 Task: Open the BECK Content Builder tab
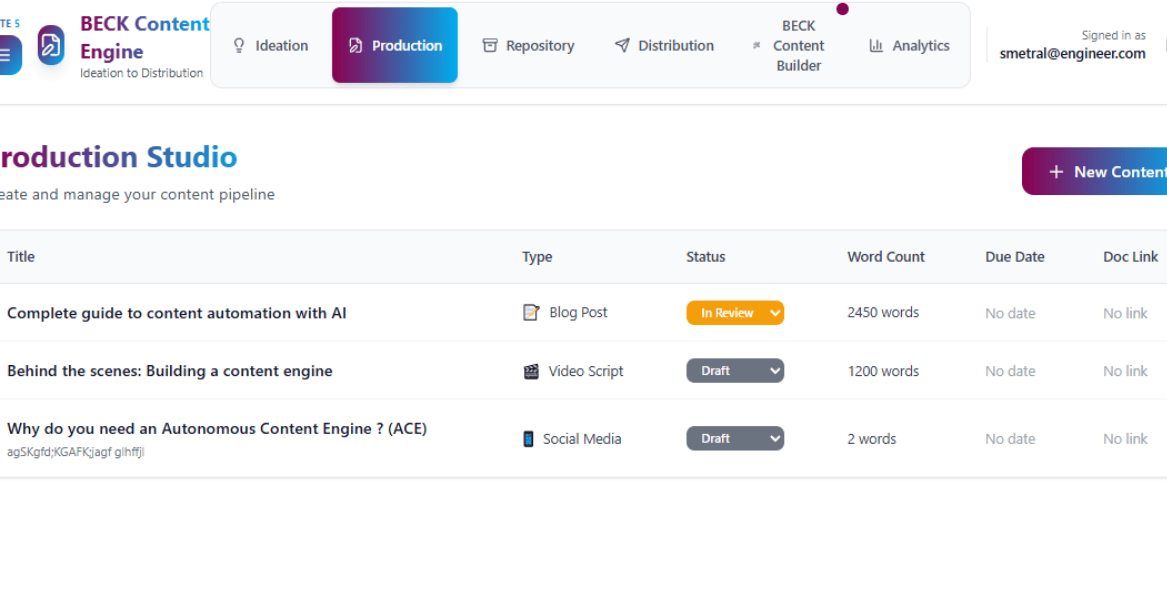[x=798, y=46]
